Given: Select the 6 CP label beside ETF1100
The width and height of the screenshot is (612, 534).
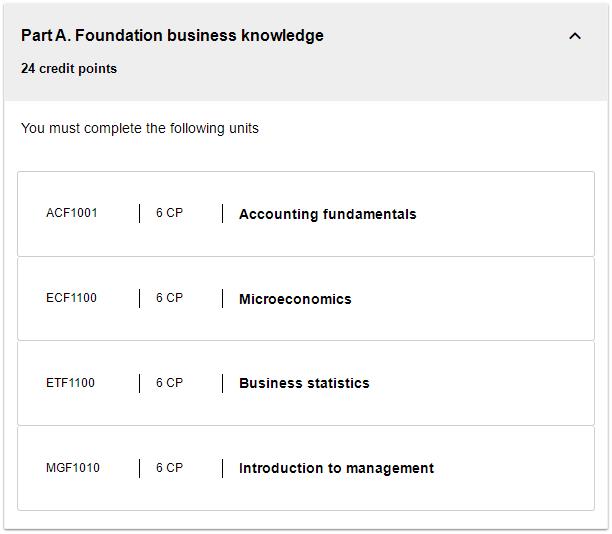Looking at the screenshot, I should coord(169,383).
